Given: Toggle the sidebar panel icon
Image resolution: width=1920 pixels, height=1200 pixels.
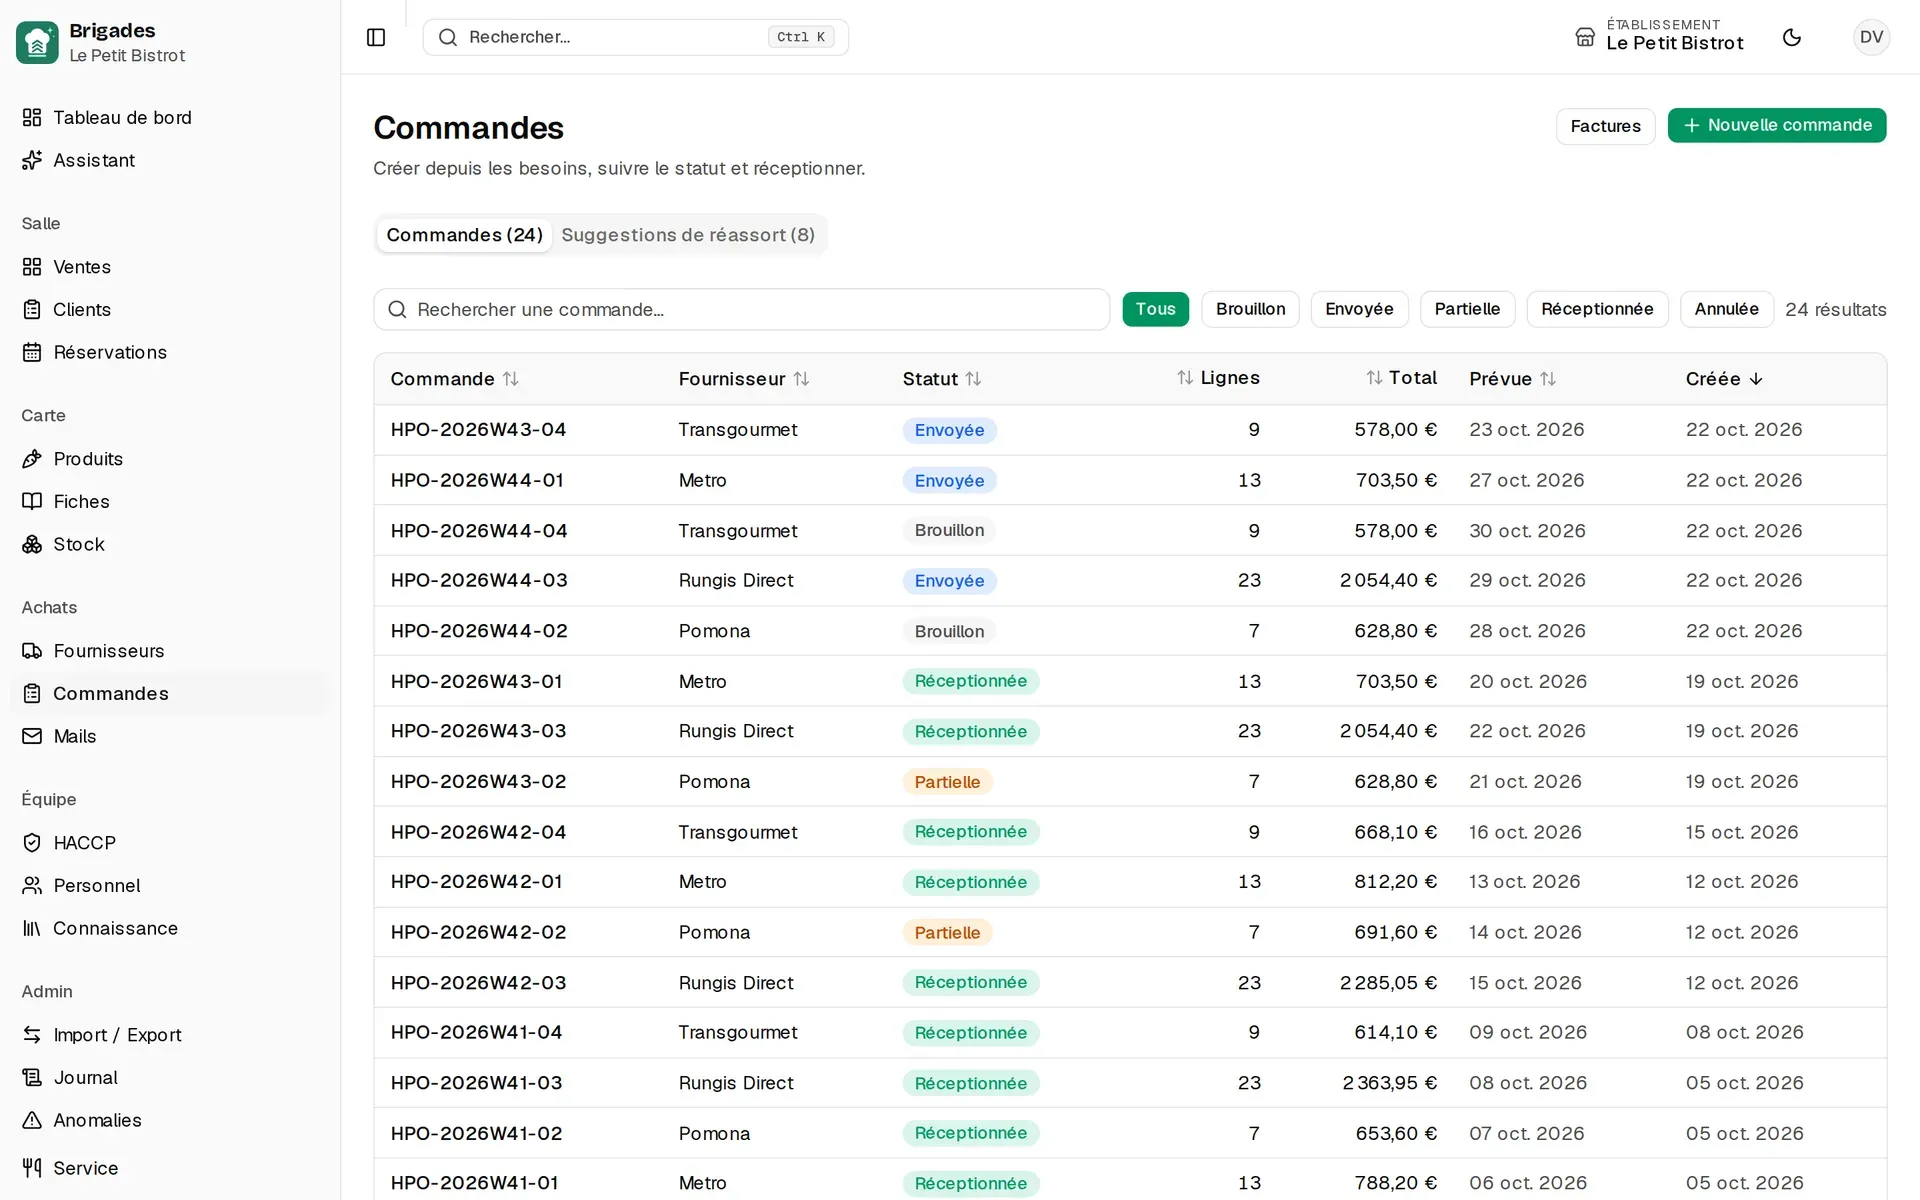Looking at the screenshot, I should click(x=376, y=37).
